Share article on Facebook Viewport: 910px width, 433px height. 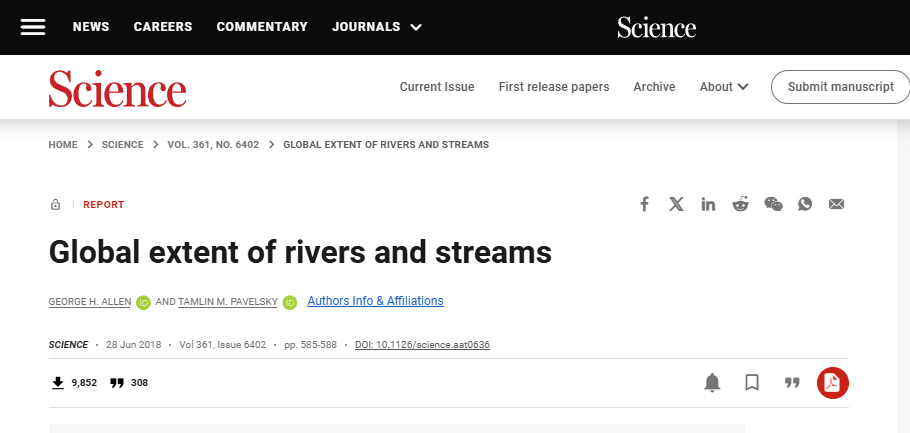[x=645, y=204]
